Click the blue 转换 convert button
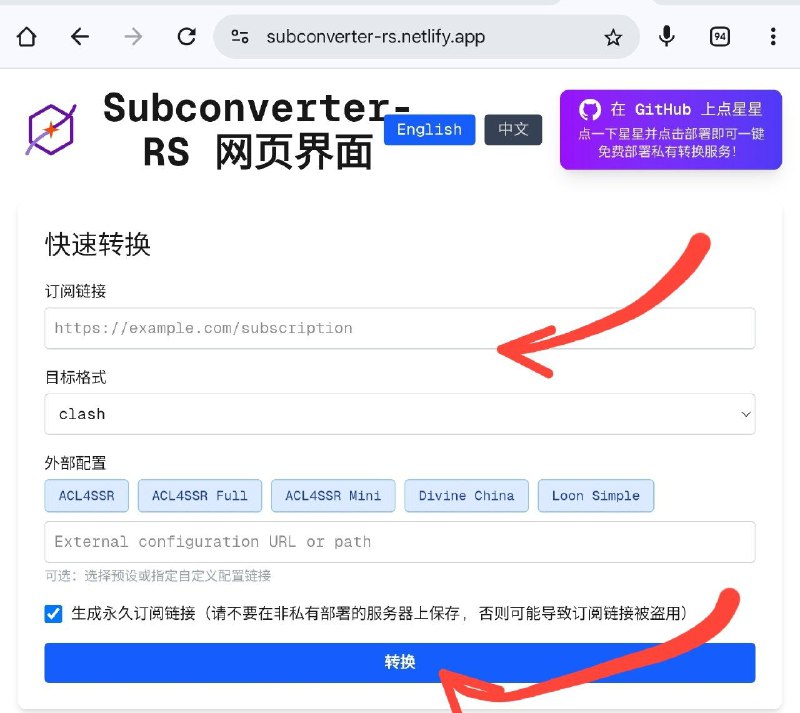Viewport: 800px width, 713px height. 399,662
